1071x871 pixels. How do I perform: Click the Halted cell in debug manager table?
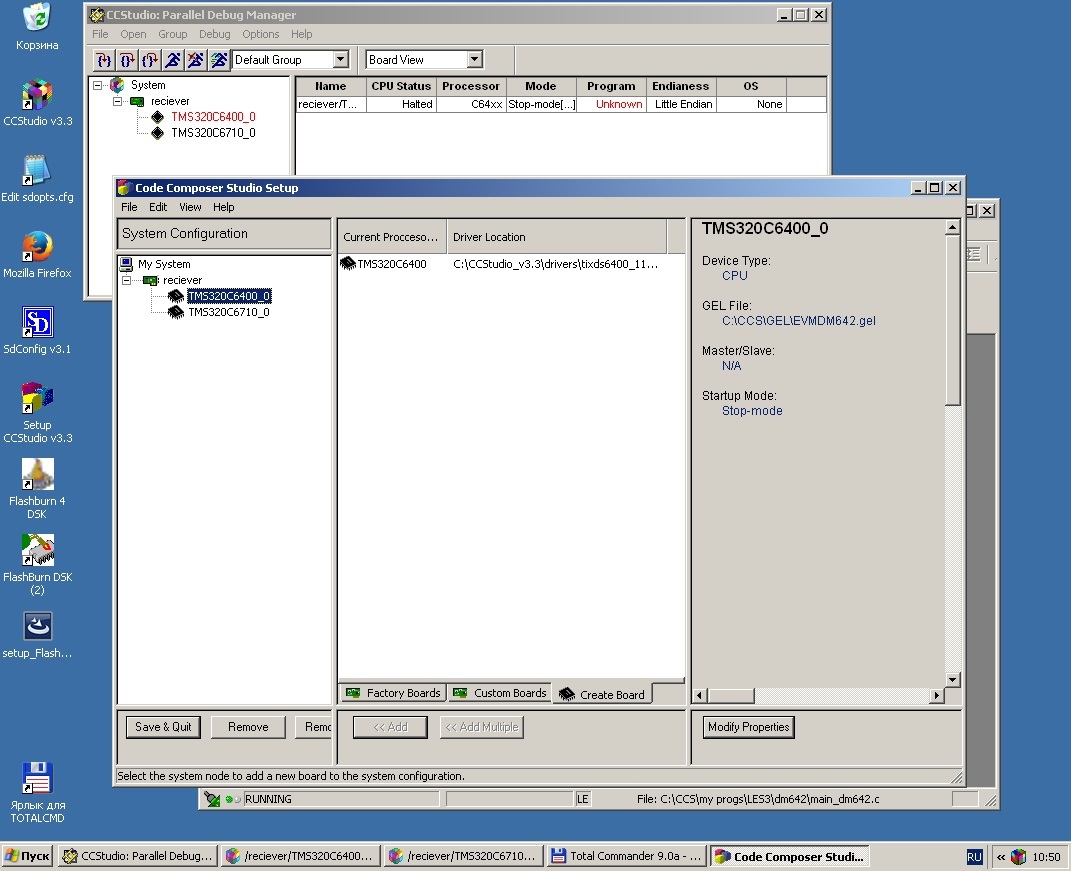point(401,104)
